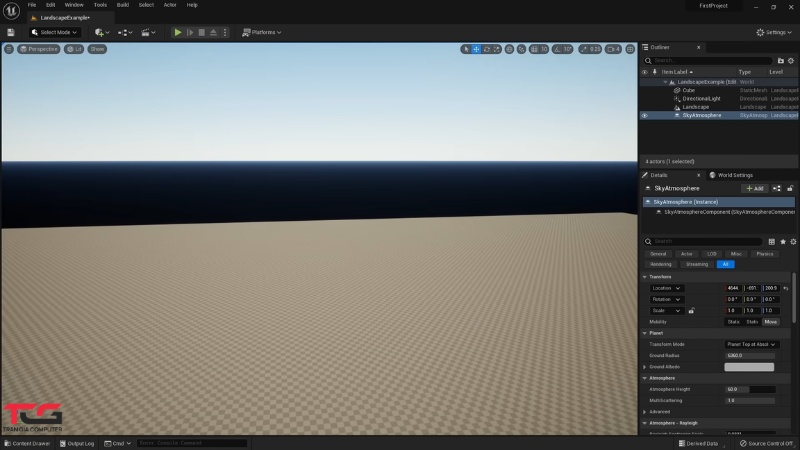Filter Details by Physics category

click(x=764, y=254)
